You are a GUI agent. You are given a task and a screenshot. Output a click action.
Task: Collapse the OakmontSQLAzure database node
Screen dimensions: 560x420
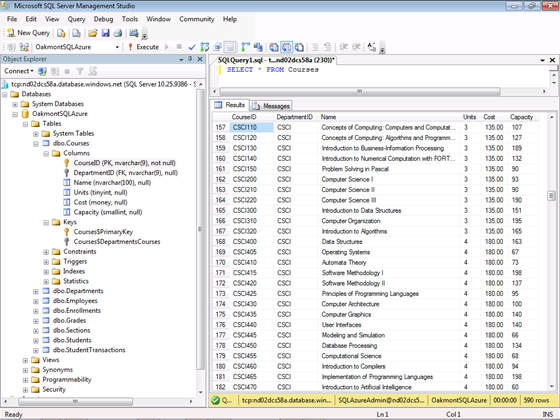(15, 114)
